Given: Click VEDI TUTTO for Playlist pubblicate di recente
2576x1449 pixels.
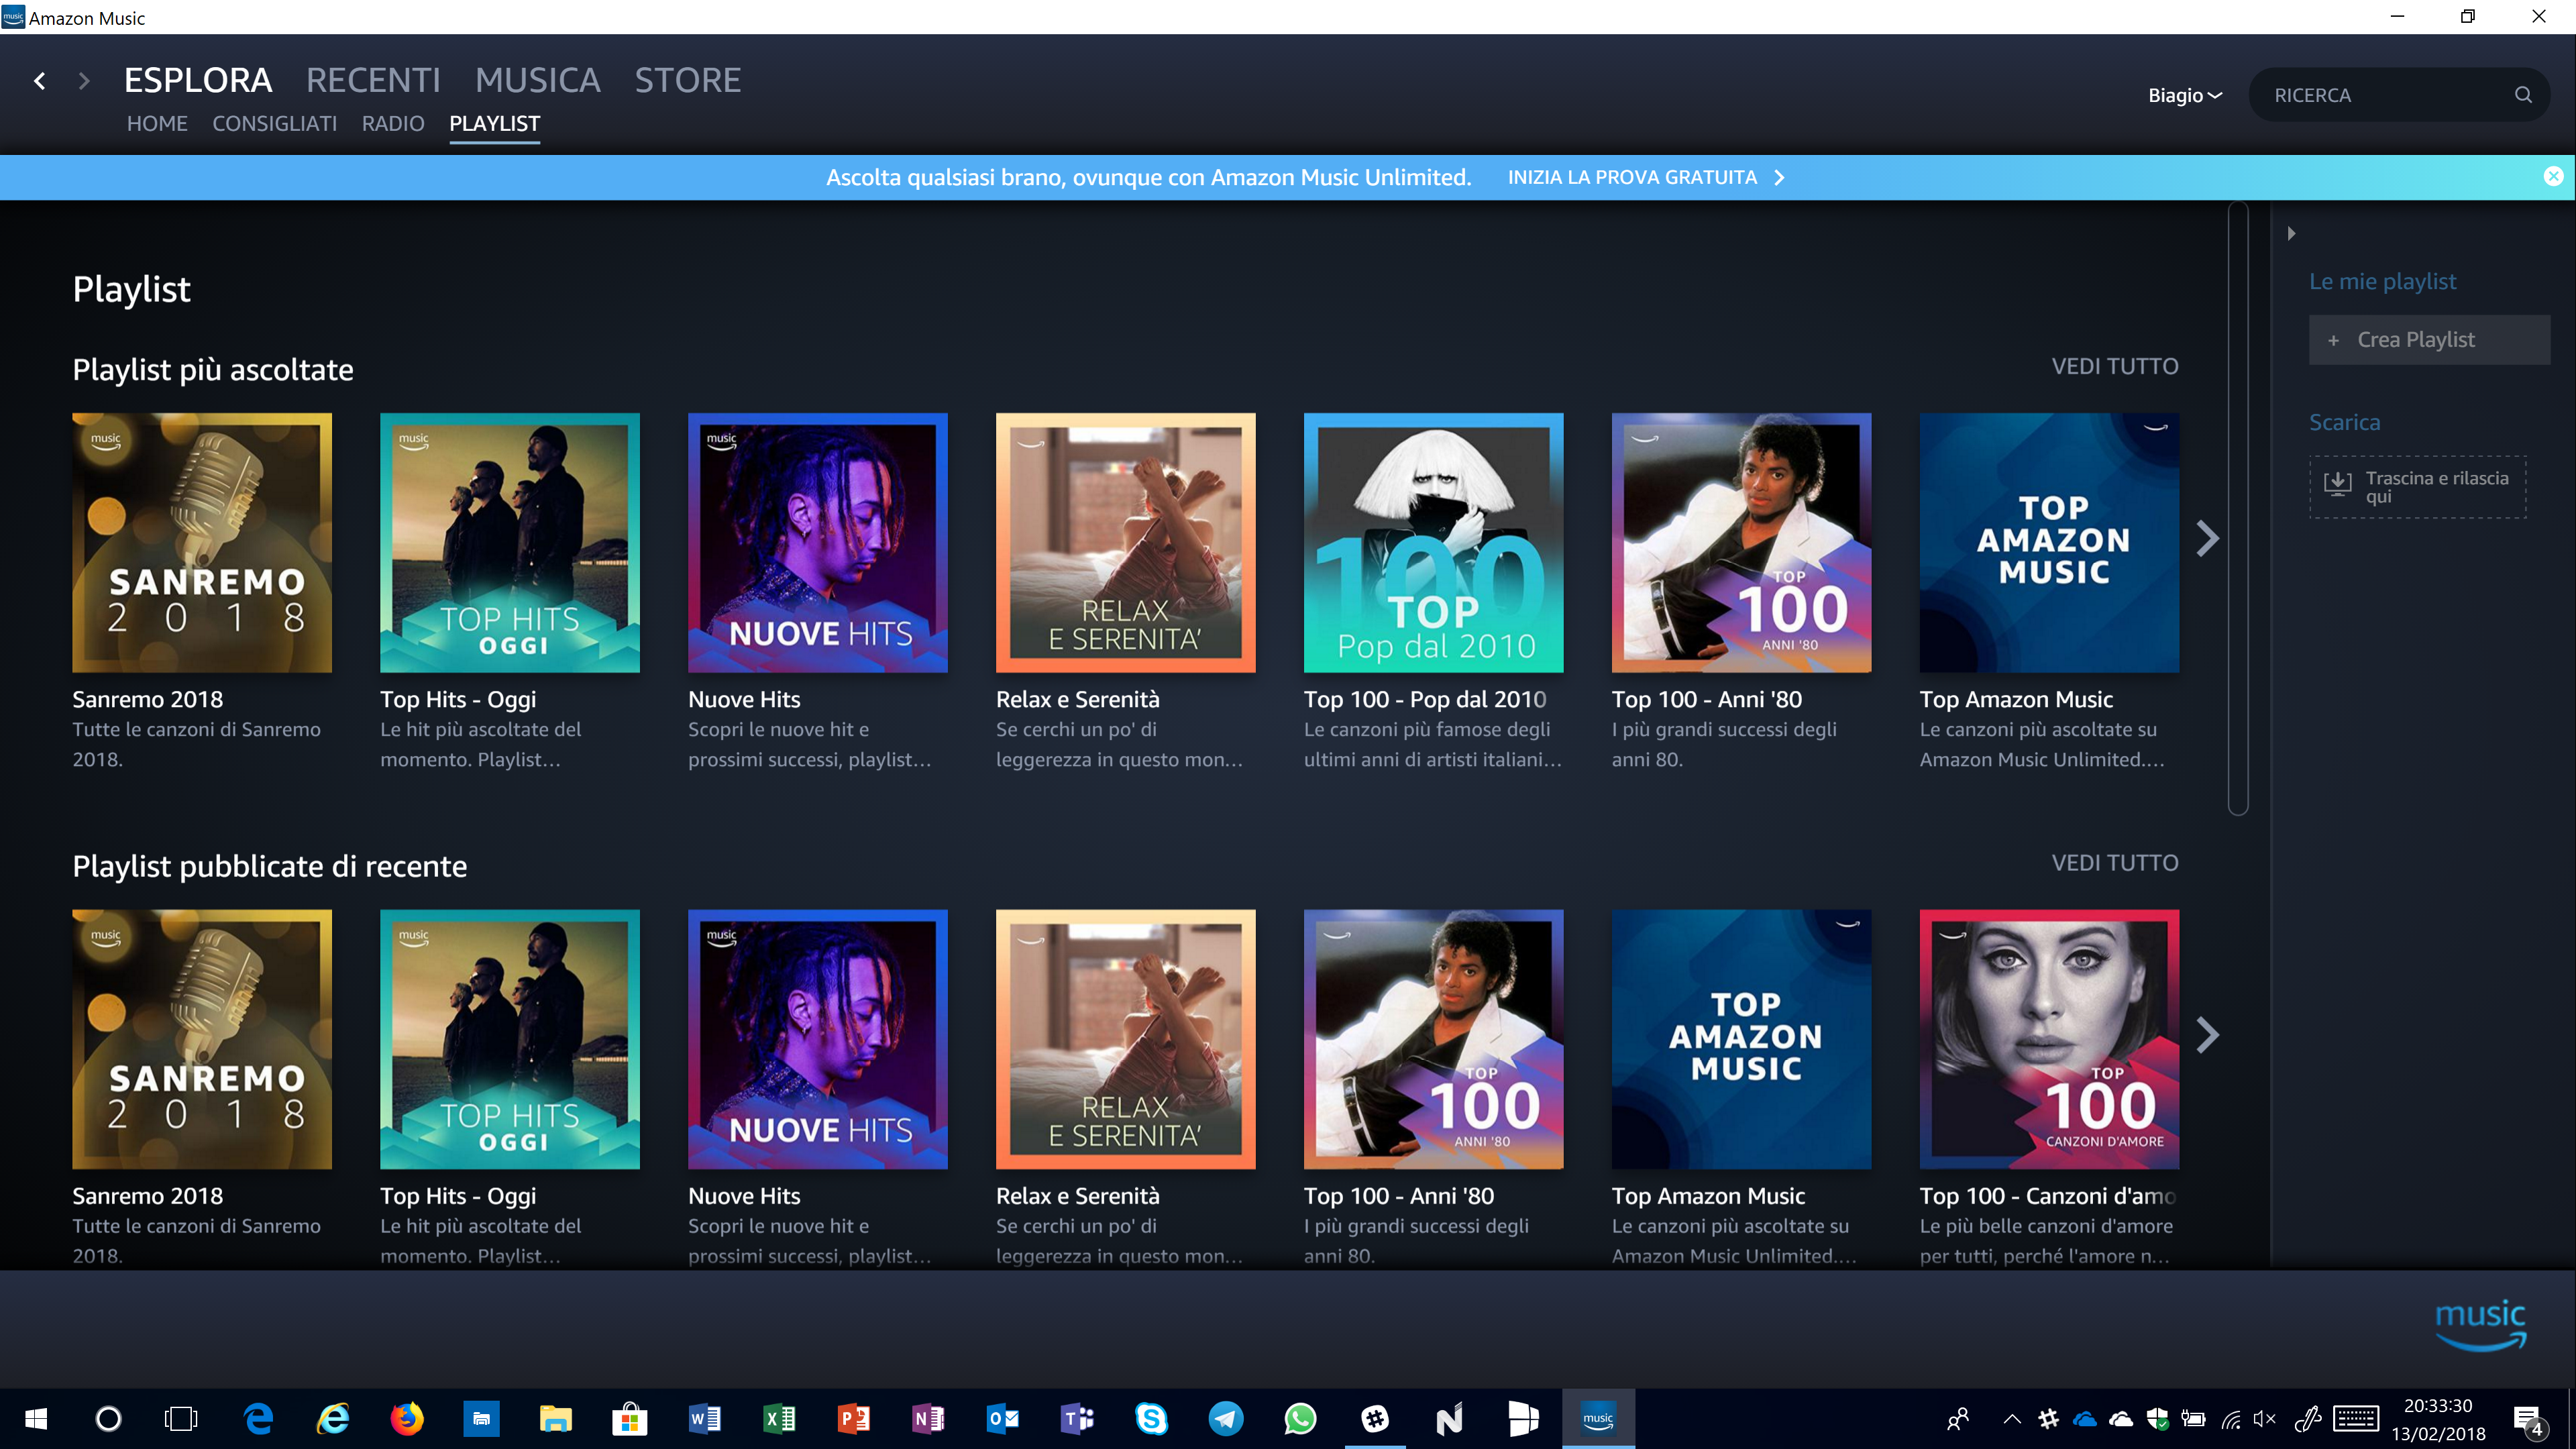Looking at the screenshot, I should click(2114, 862).
